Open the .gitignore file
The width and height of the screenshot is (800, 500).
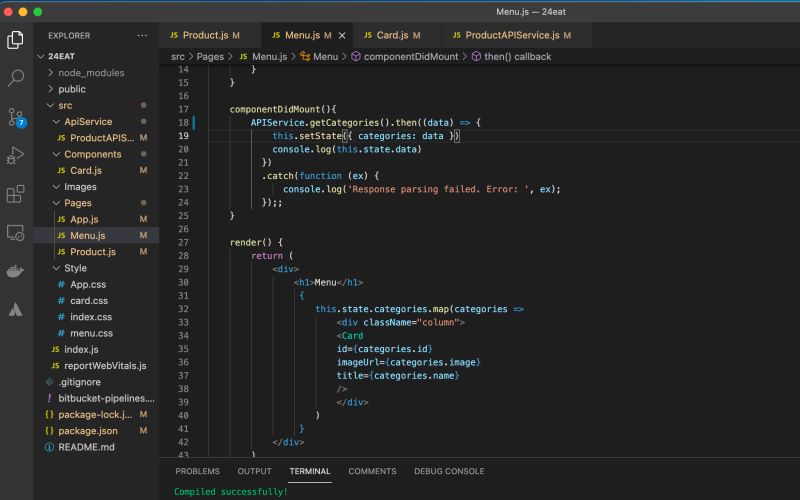click(x=96, y=382)
